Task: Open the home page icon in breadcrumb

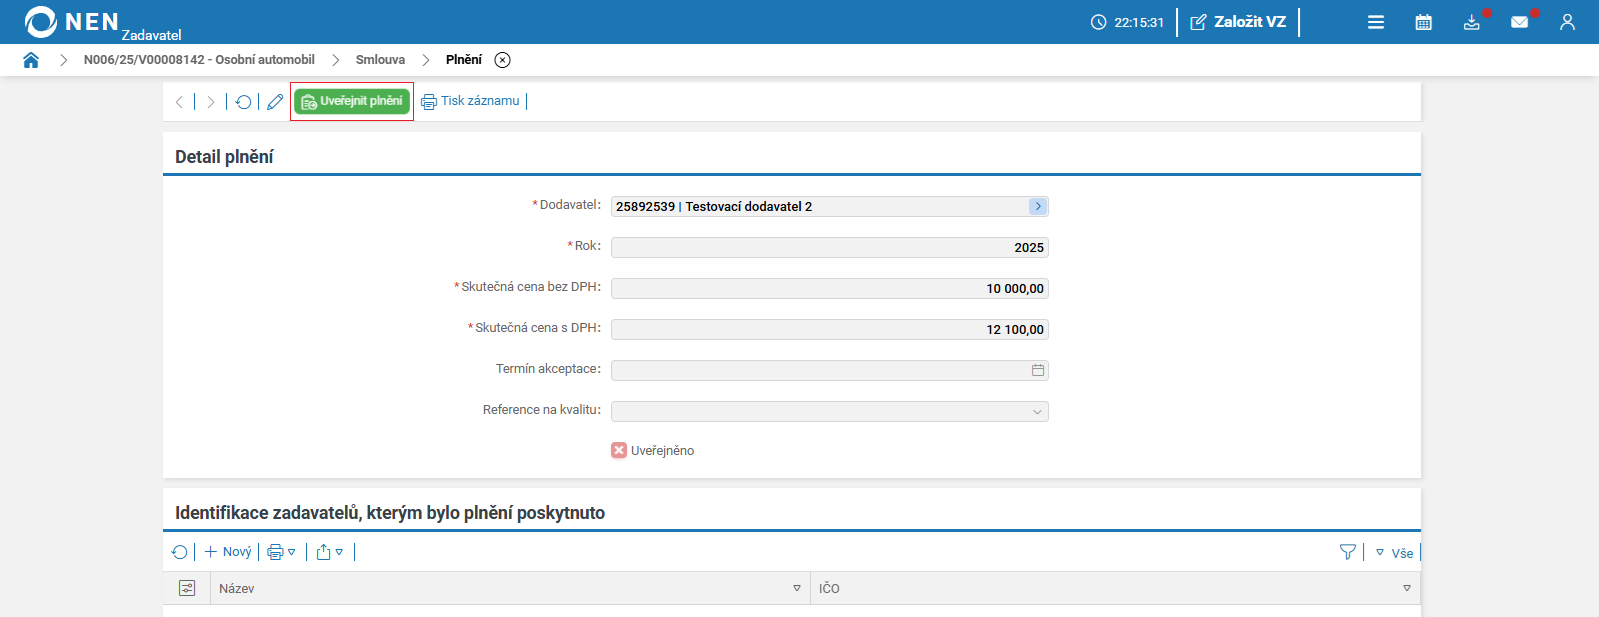Action: coord(31,60)
